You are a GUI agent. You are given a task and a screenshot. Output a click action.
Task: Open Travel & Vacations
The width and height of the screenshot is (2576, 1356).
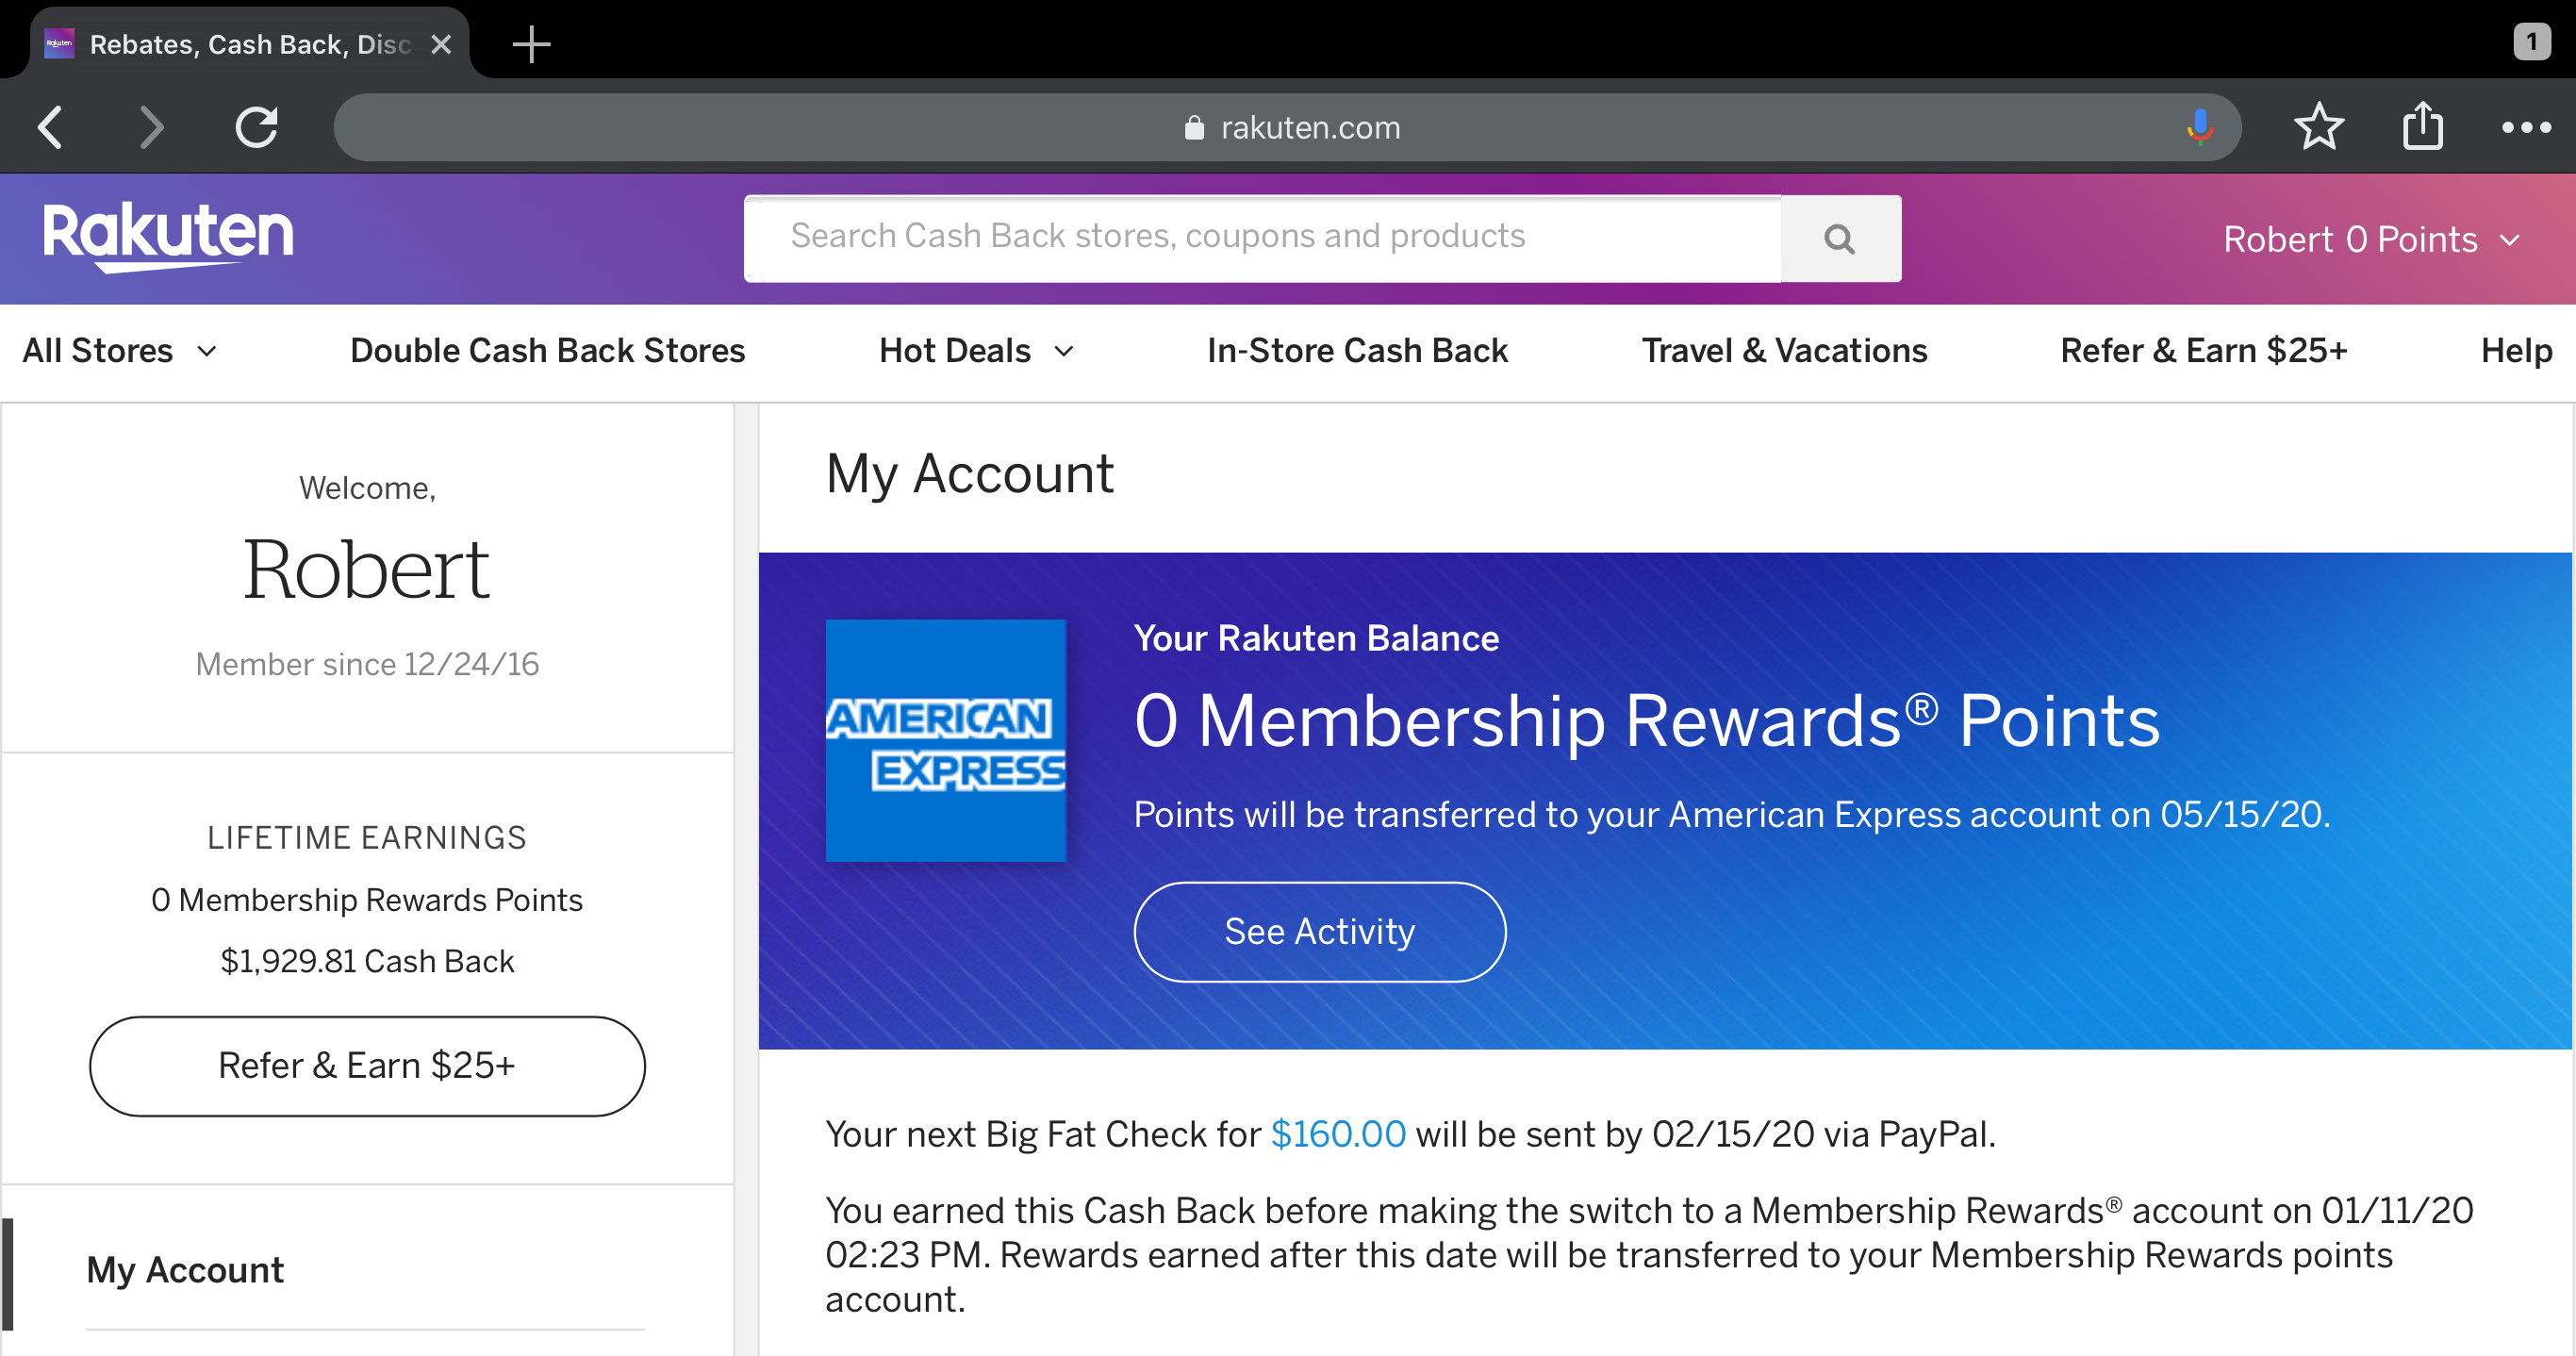(1784, 350)
